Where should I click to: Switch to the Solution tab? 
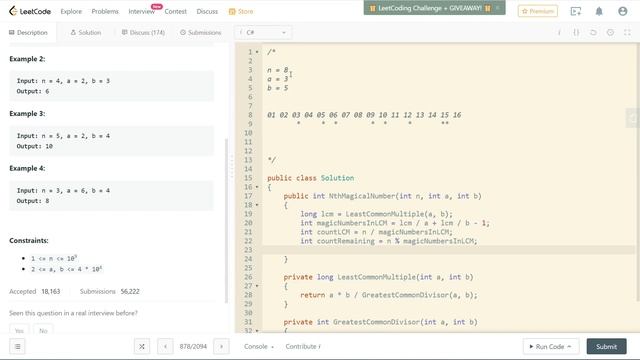pyautogui.click(x=86, y=32)
